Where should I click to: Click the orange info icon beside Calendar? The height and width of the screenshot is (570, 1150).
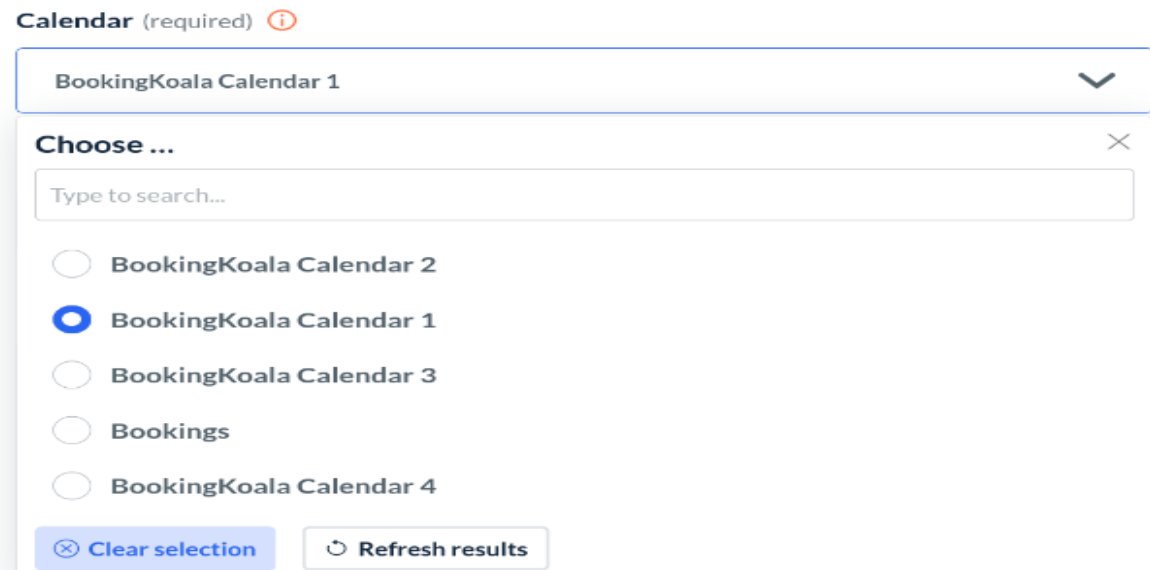[x=283, y=21]
